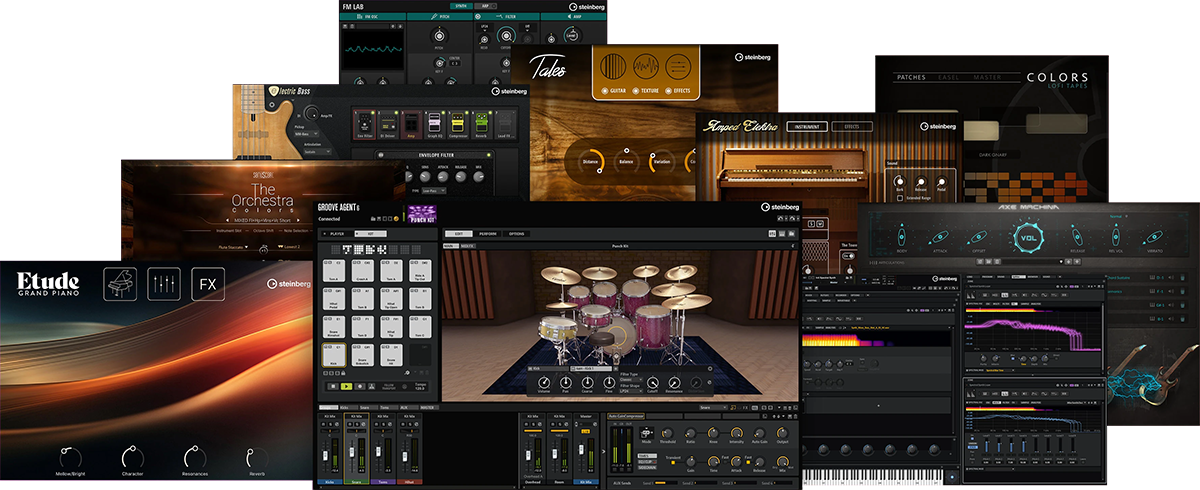Click the Cutoff knob below the drum kit
1200x490 pixels.
coord(652,385)
